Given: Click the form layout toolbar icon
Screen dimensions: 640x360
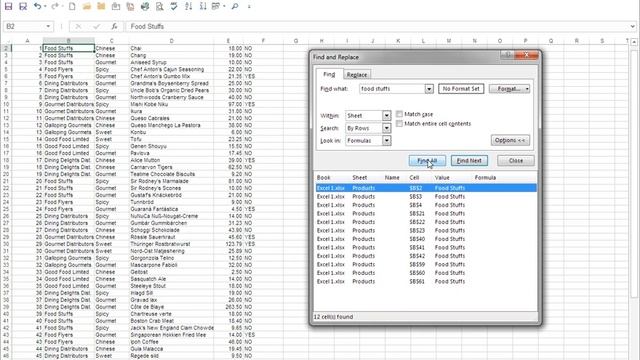Looking at the screenshot, I should 216,7.
